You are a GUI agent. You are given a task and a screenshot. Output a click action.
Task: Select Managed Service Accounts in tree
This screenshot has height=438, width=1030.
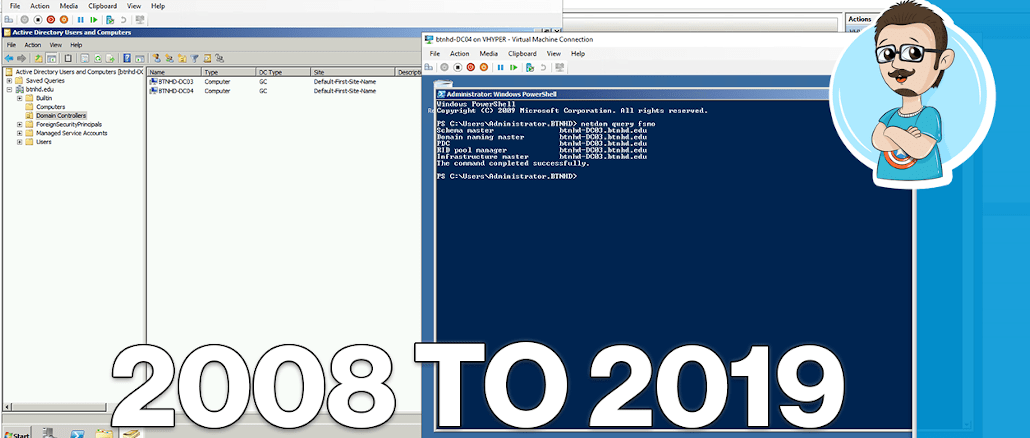[x=72, y=133]
